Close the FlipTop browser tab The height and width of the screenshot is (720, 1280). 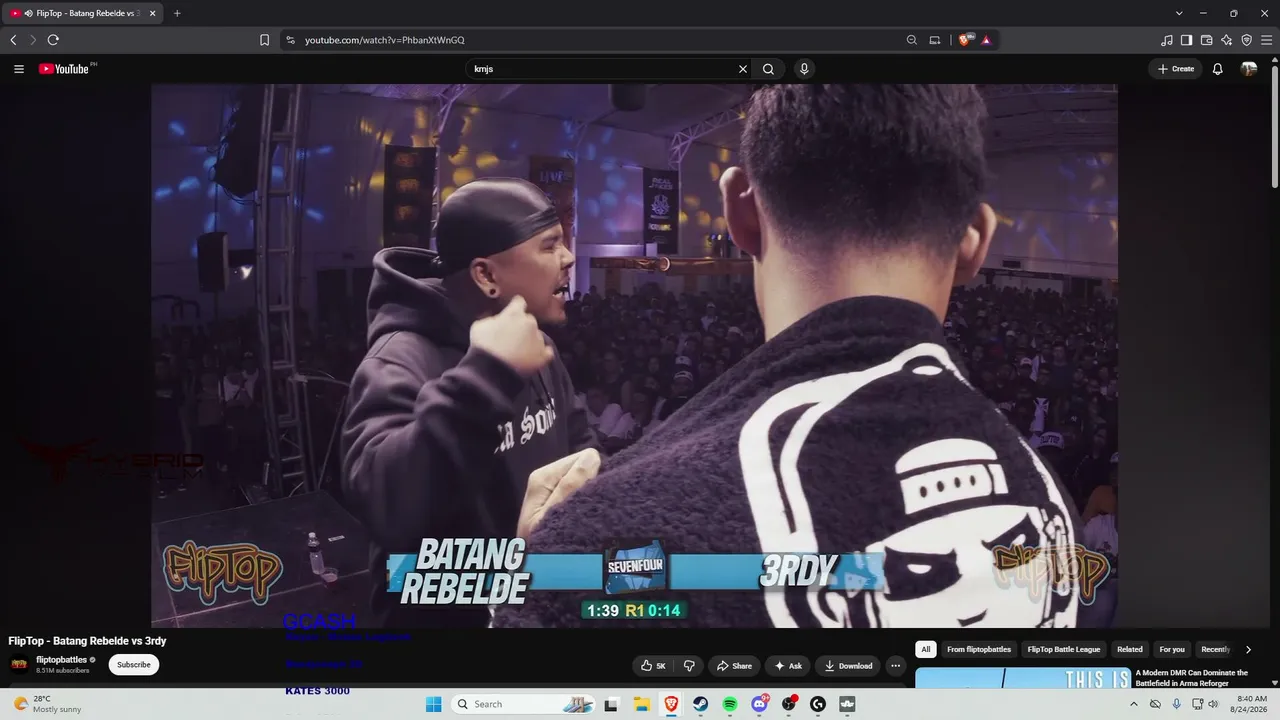[154, 13]
